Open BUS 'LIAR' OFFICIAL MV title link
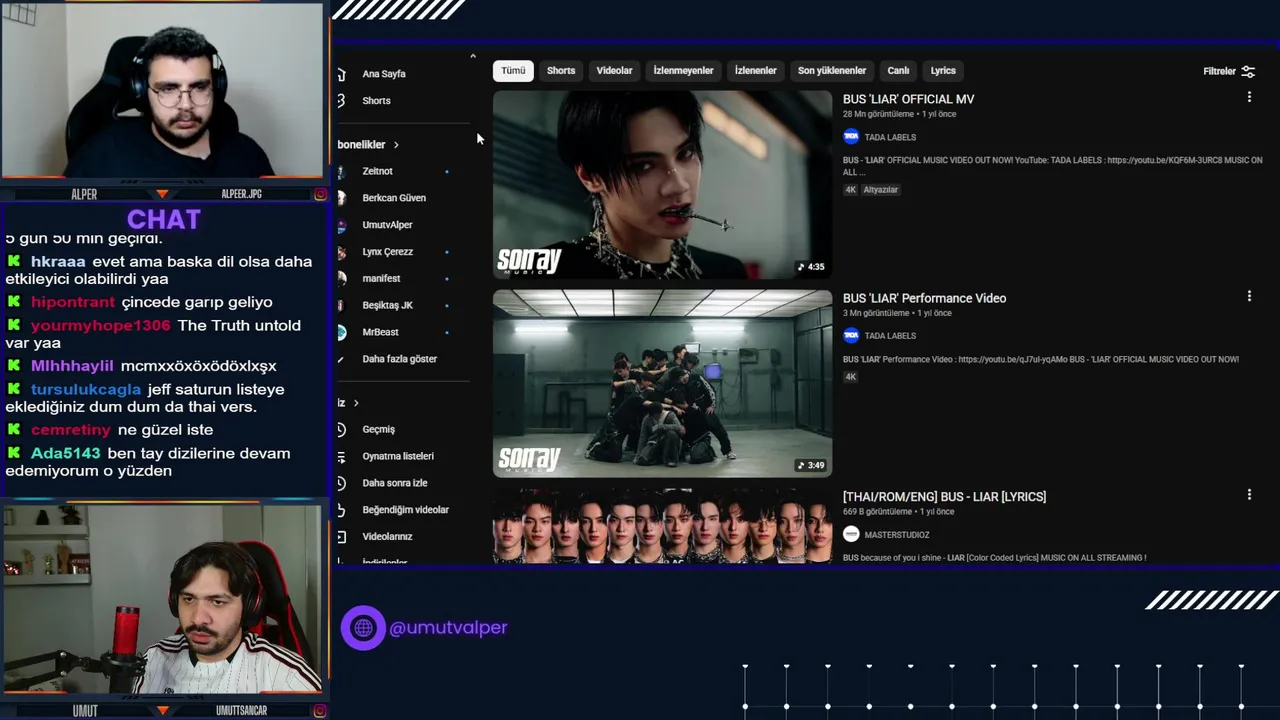 tap(908, 99)
